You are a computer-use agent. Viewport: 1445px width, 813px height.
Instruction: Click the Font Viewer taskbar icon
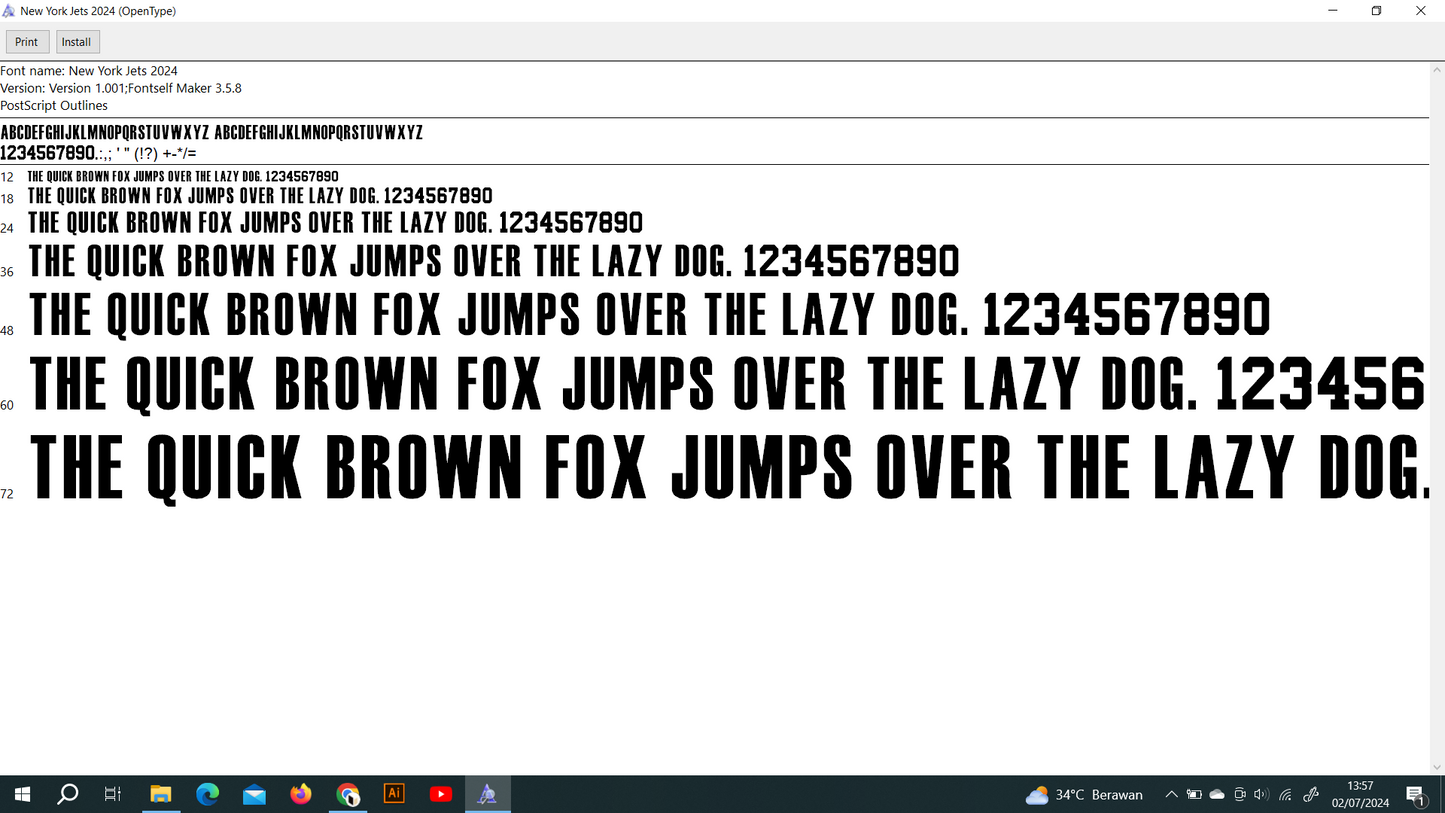click(487, 794)
